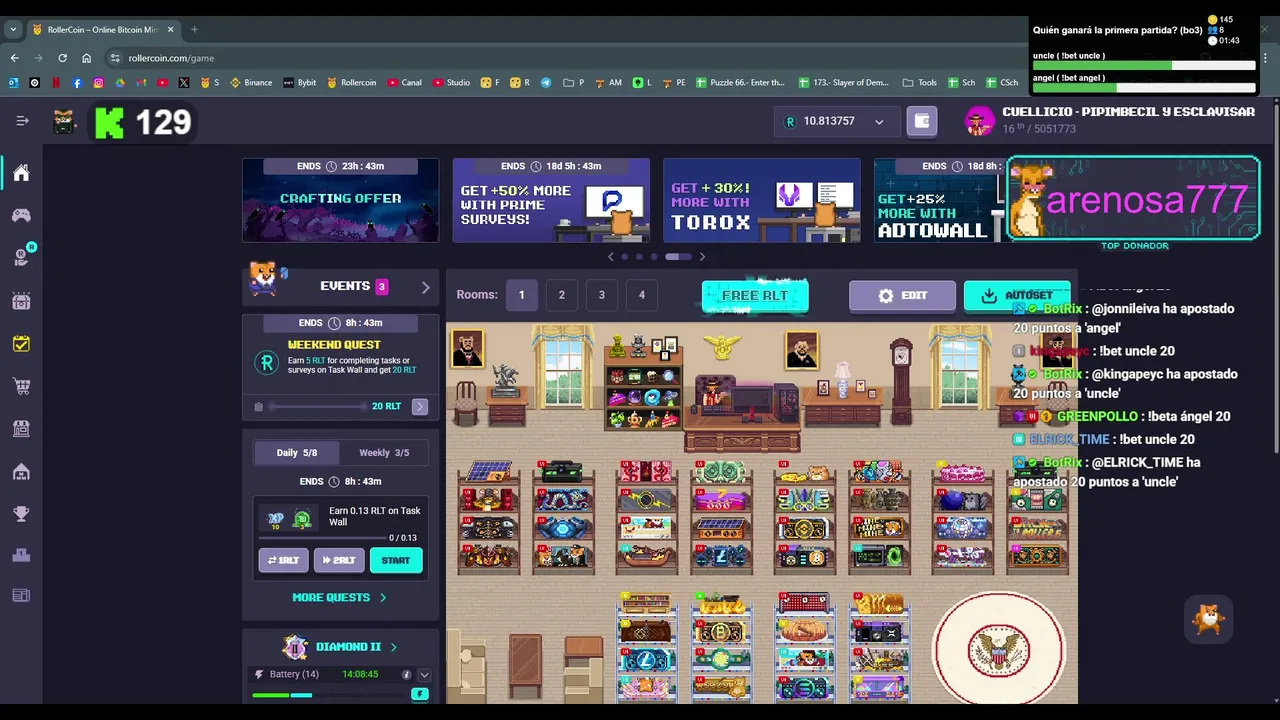Select room 4 tab
Viewport: 1280px width, 720px height.
642,295
